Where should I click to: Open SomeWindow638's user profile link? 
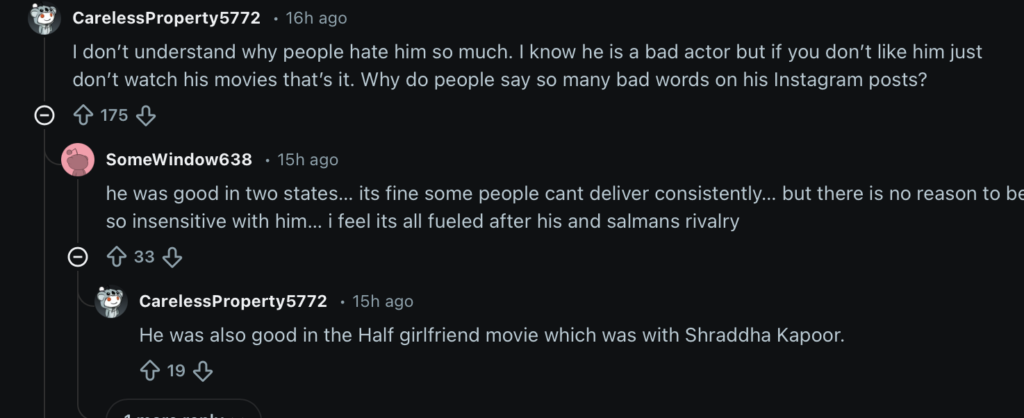[178, 160]
